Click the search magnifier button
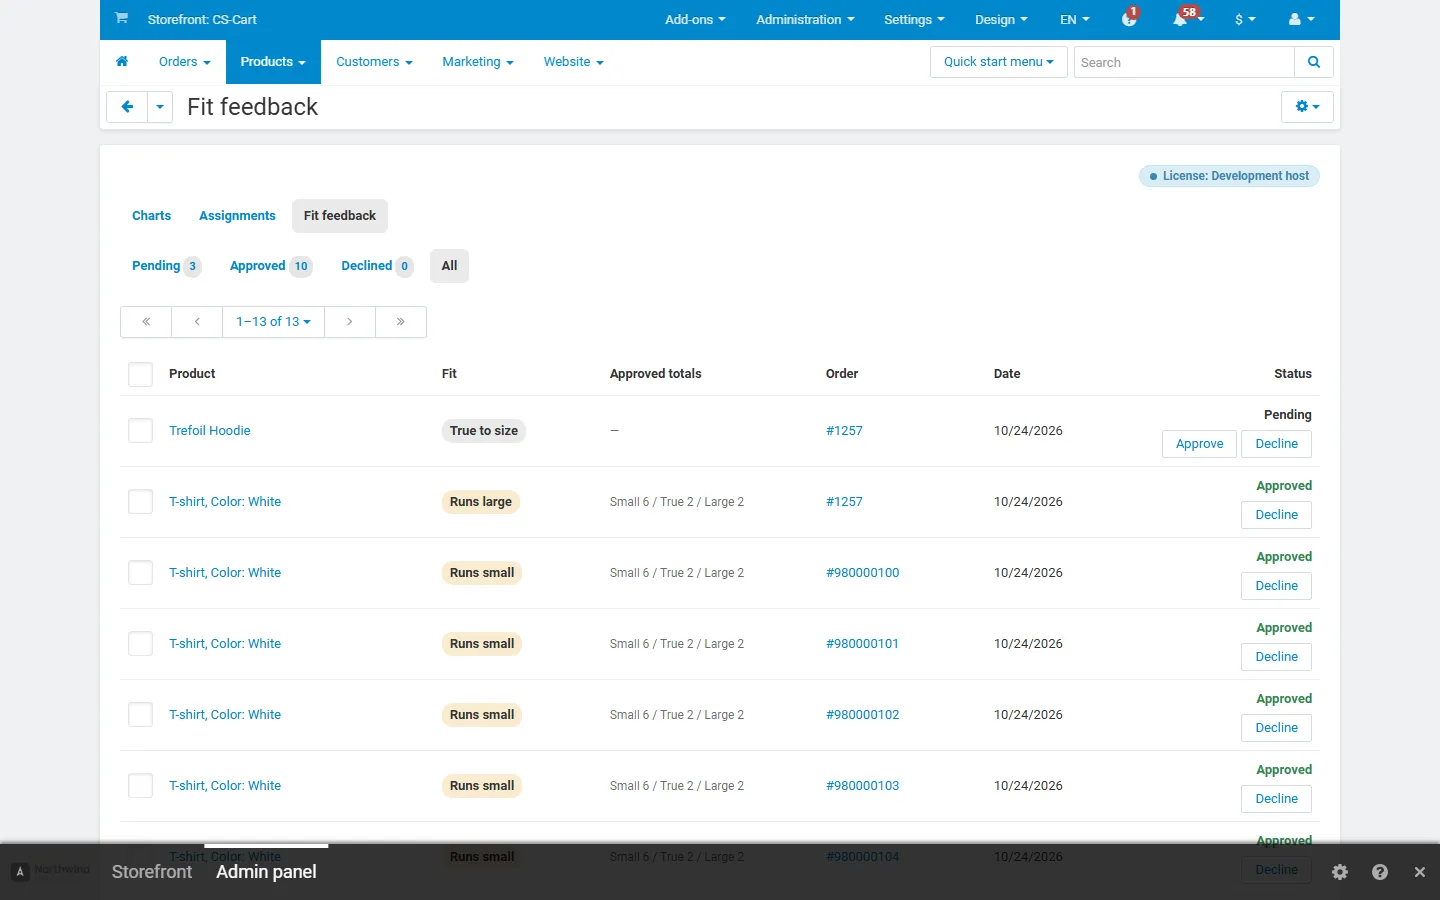This screenshot has height=900, width=1440. [x=1314, y=62]
